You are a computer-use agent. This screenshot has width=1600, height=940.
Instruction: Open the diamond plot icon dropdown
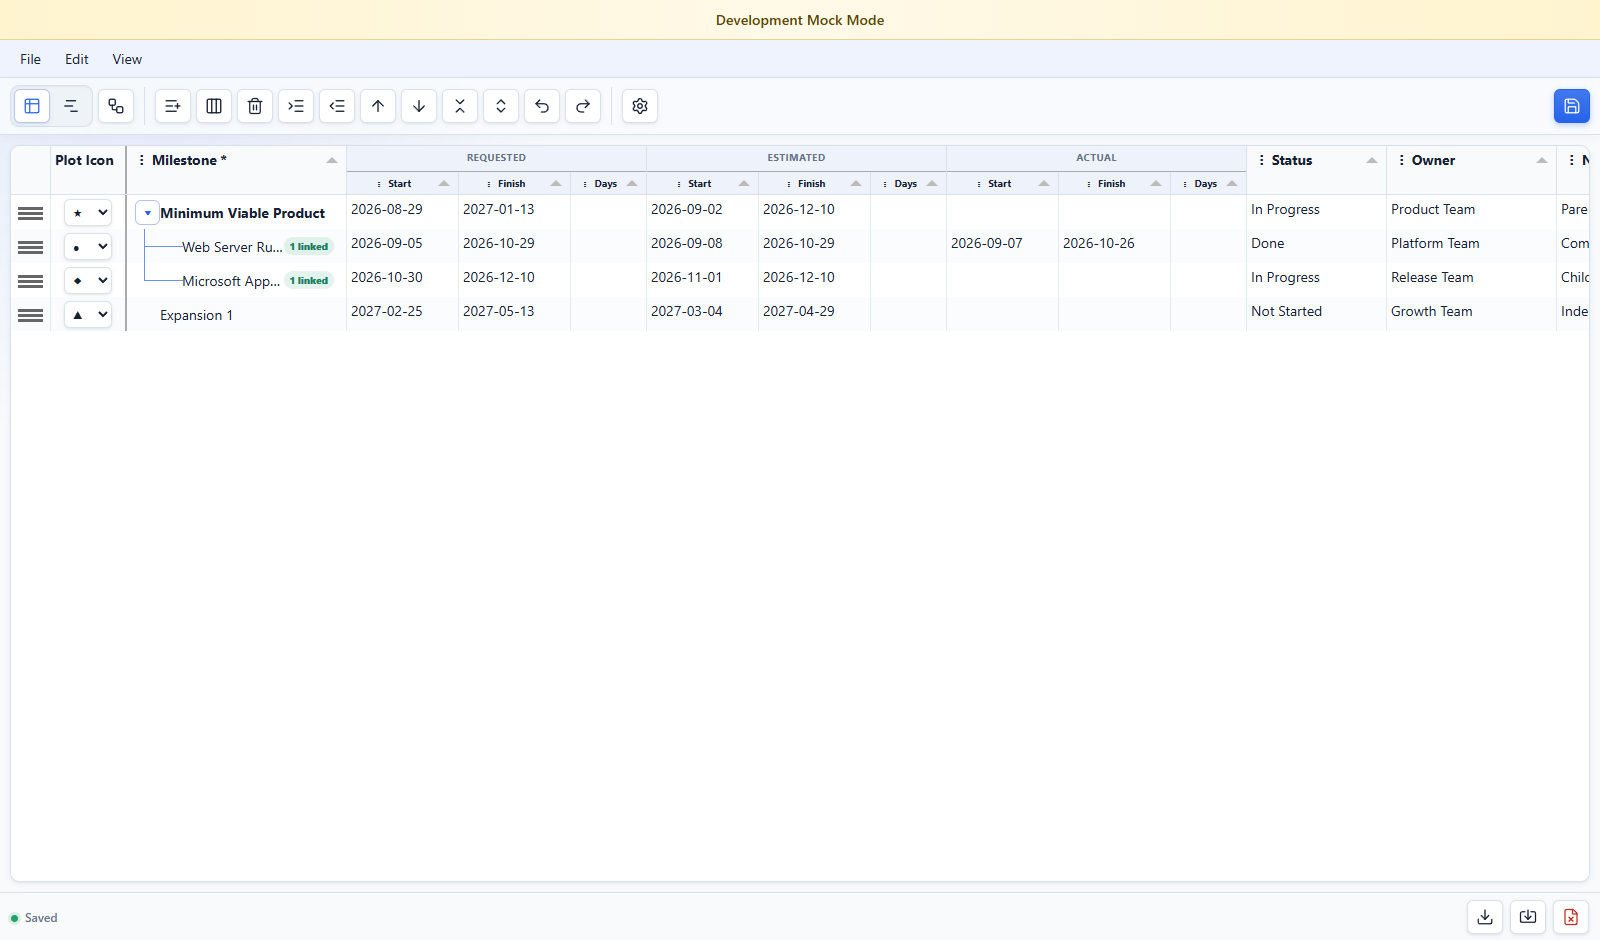tap(88, 281)
